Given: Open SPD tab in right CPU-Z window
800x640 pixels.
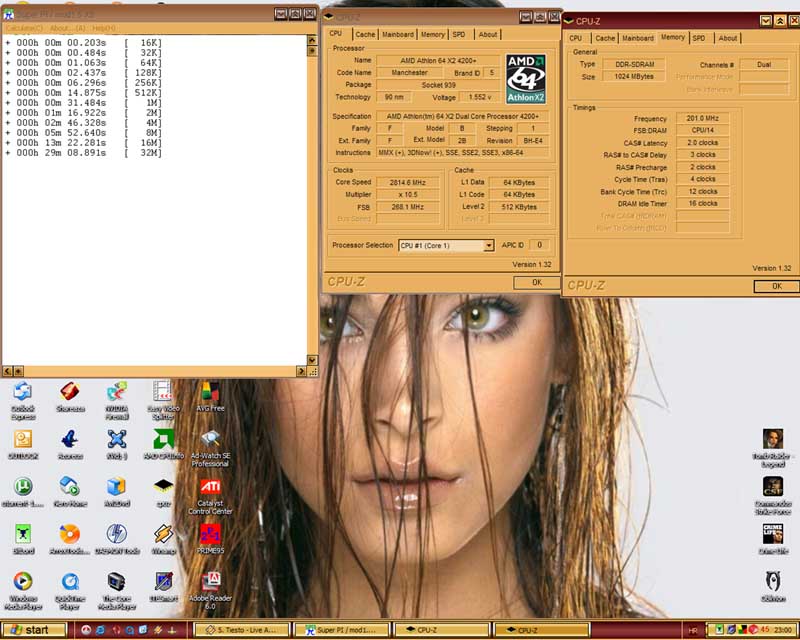Looking at the screenshot, I should [x=698, y=38].
